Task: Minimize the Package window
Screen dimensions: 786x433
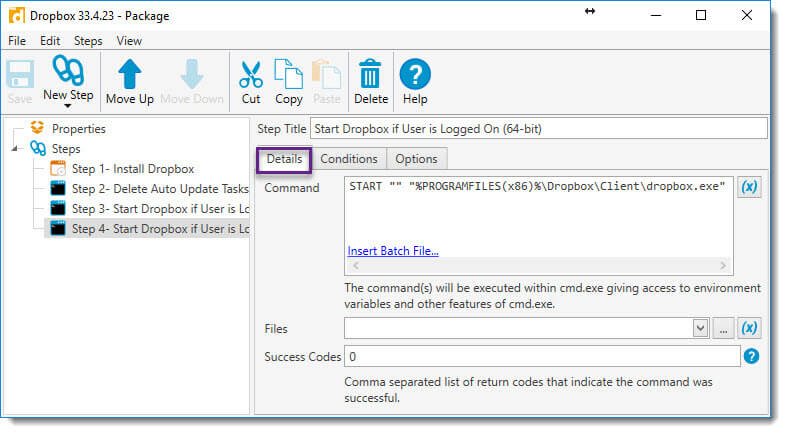Action: coord(656,16)
